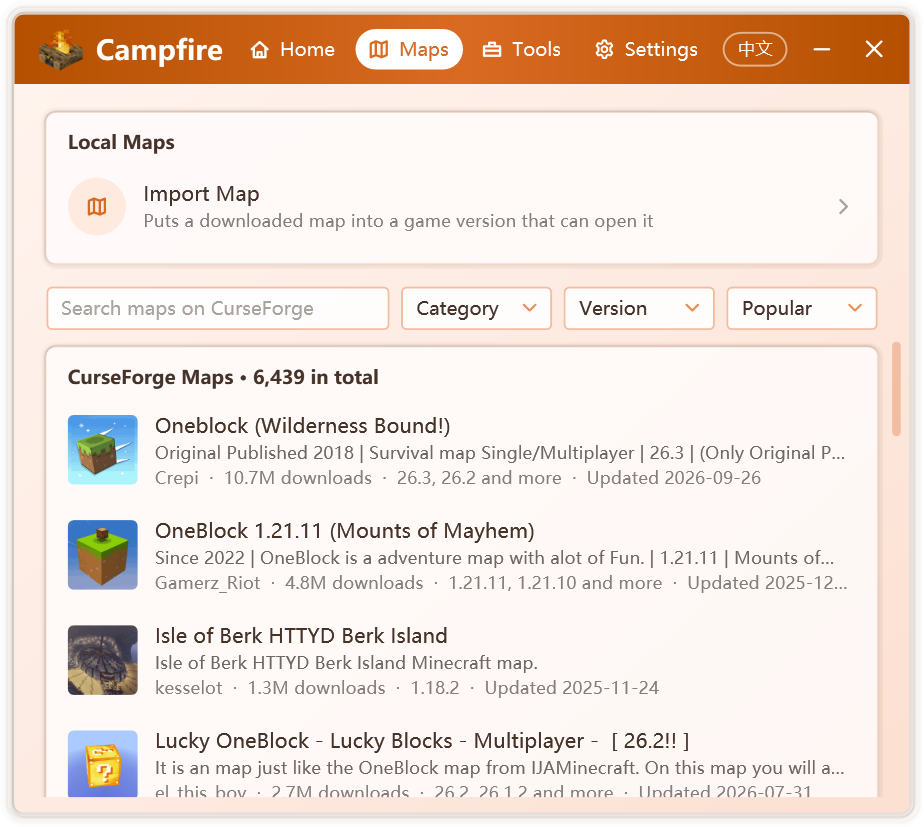Expand the Version dropdown
924x827 pixels.
[639, 308]
